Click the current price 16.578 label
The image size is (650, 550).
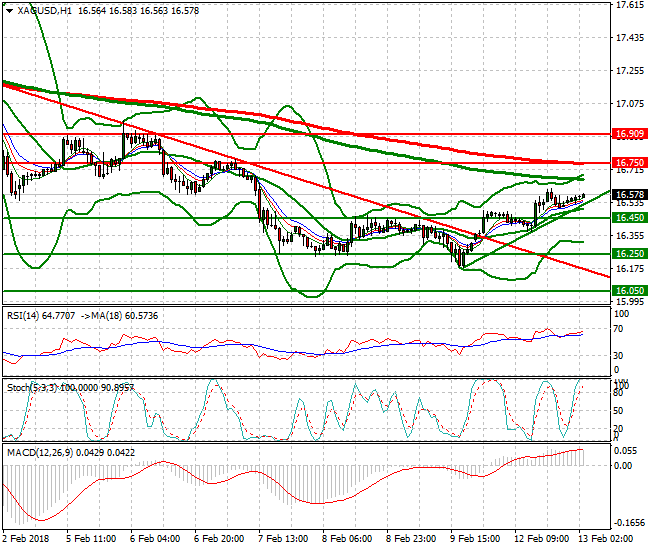tap(630, 195)
